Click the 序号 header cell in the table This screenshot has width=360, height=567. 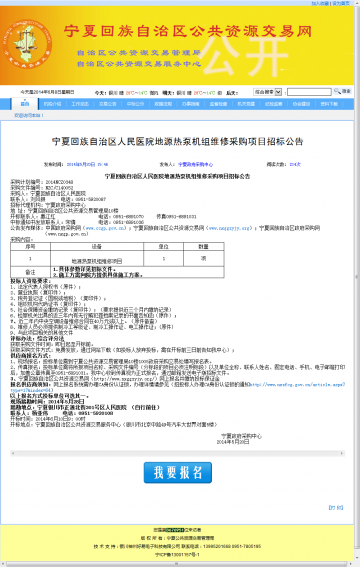point(30,246)
